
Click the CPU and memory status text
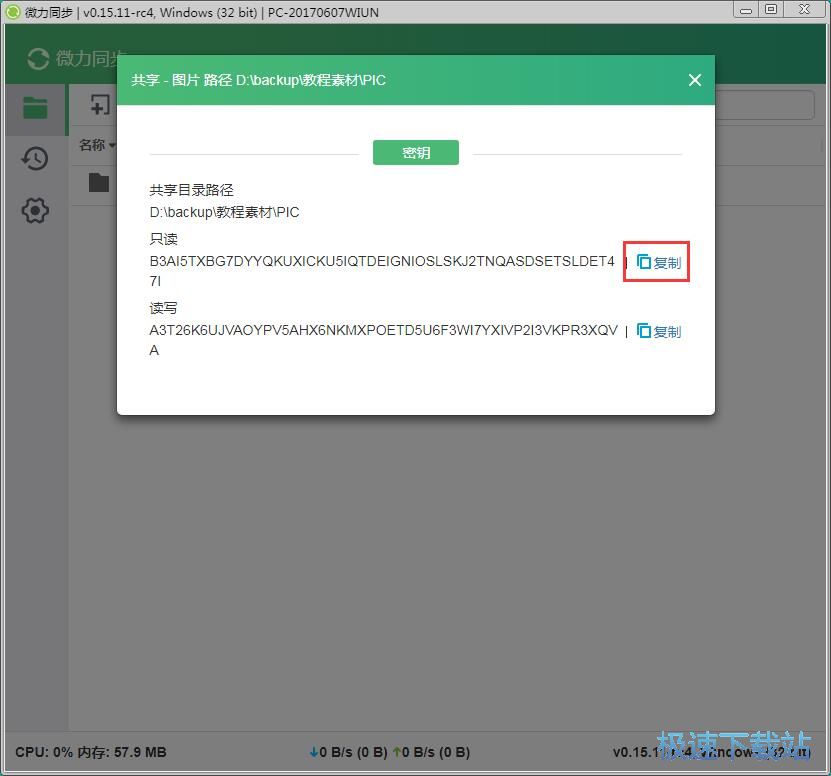(91, 752)
